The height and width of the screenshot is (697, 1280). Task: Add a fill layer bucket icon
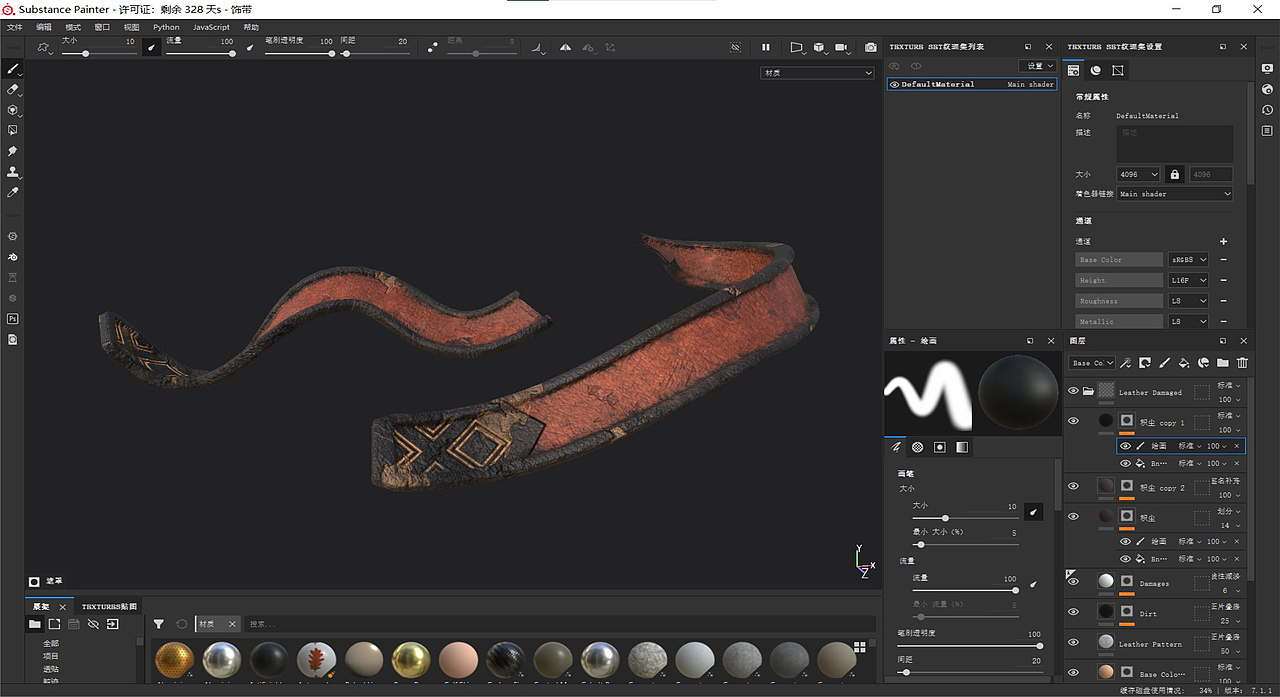pos(1184,363)
